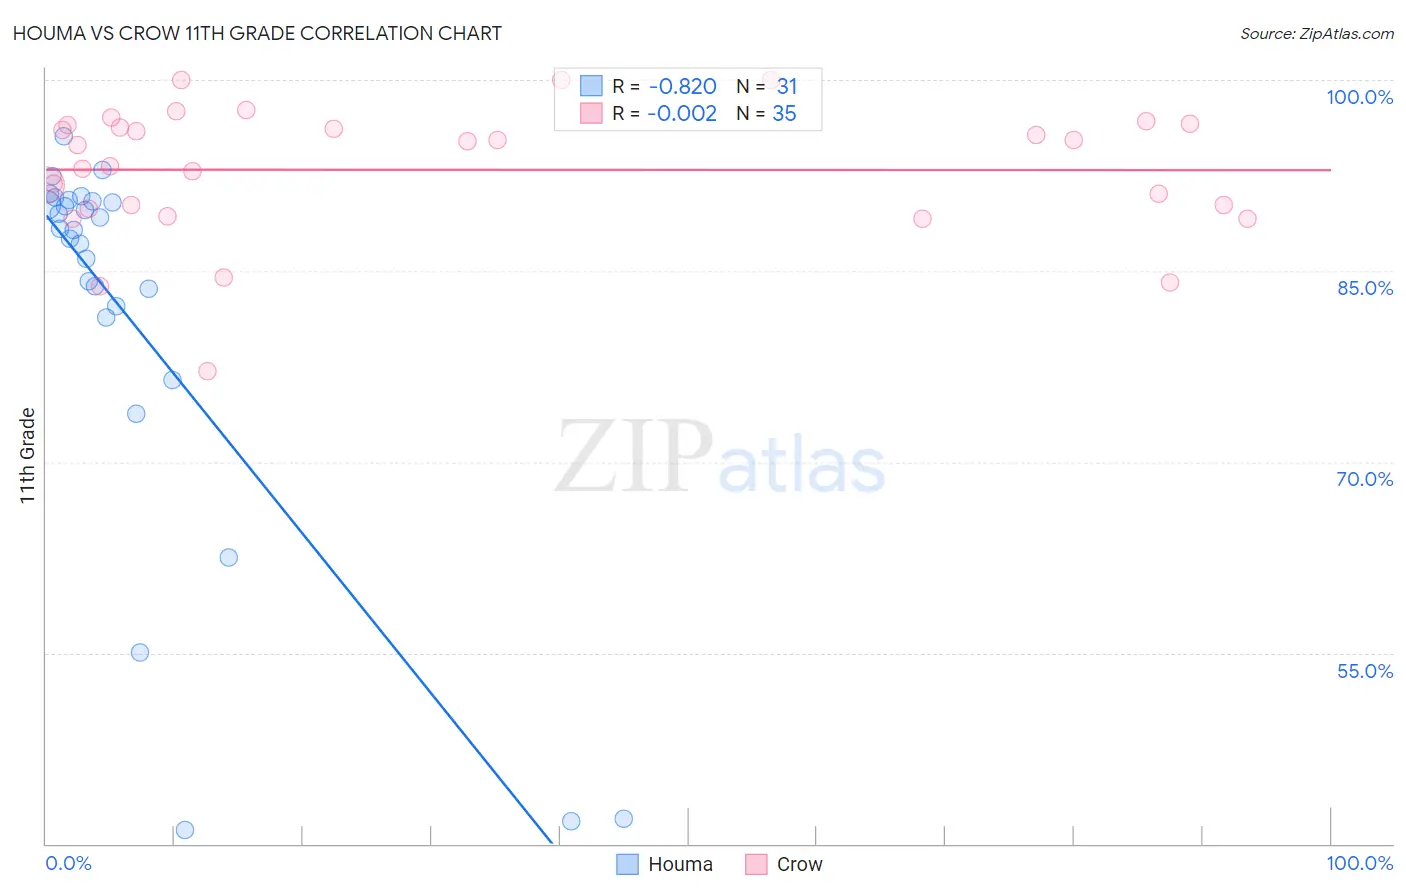Click the blue swatch beside R = -0.820
Image resolution: width=1406 pixels, height=892 pixels.
click(x=591, y=86)
